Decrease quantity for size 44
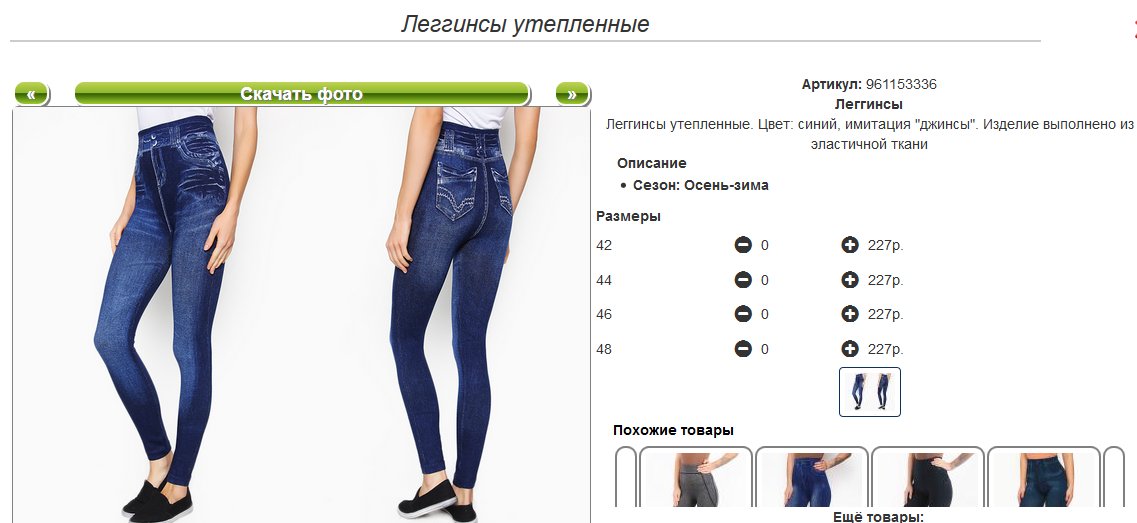Viewport: 1137px width, 523px height. 743,279
